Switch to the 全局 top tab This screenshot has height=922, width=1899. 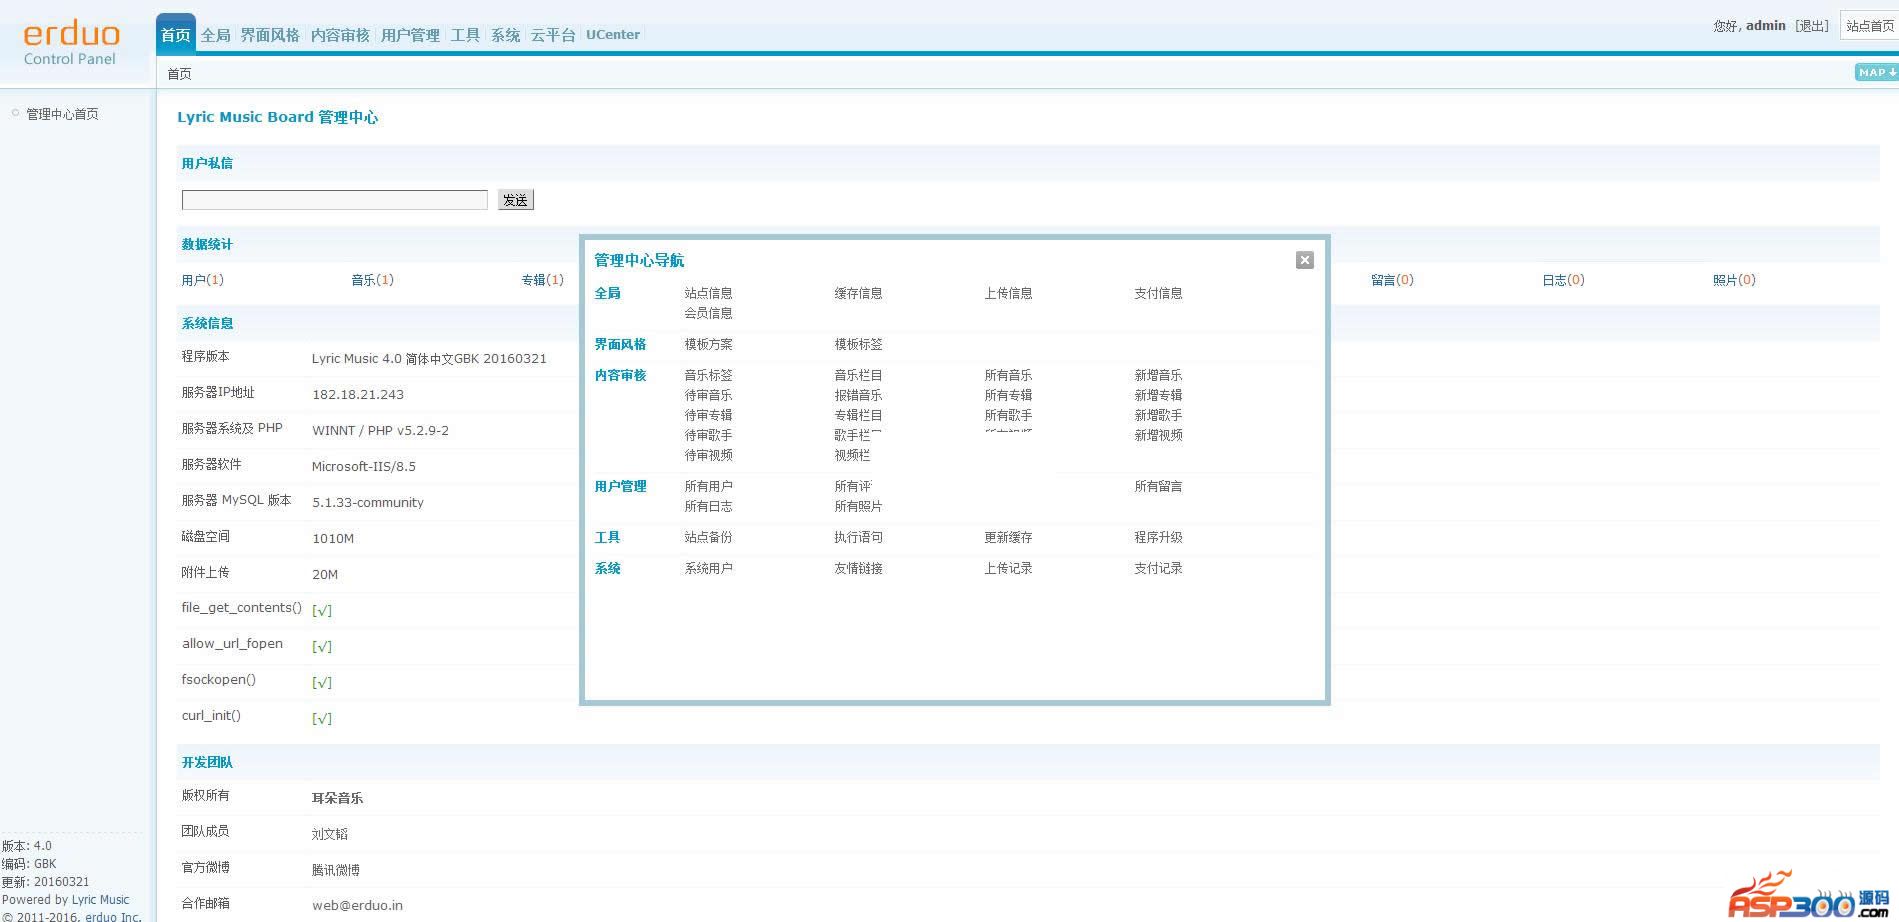(x=216, y=35)
